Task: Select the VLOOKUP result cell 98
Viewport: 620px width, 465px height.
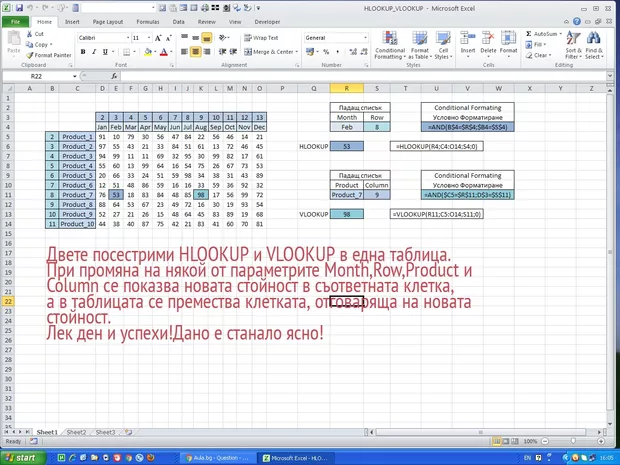Action: click(347, 214)
